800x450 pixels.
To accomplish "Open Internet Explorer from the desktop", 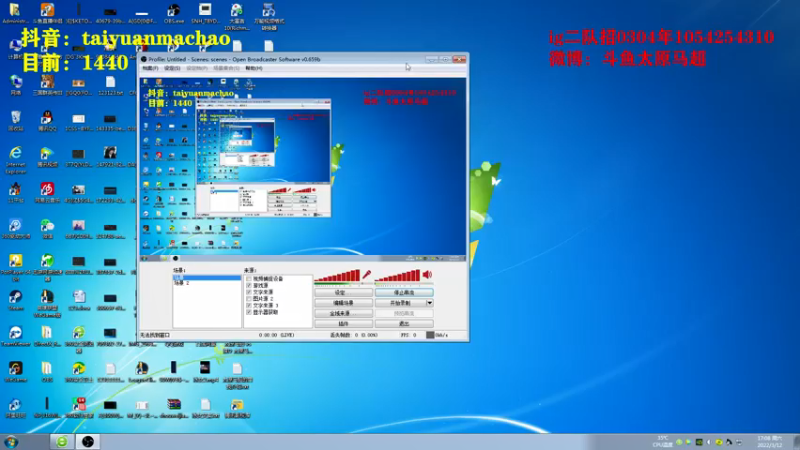I will (15, 159).
